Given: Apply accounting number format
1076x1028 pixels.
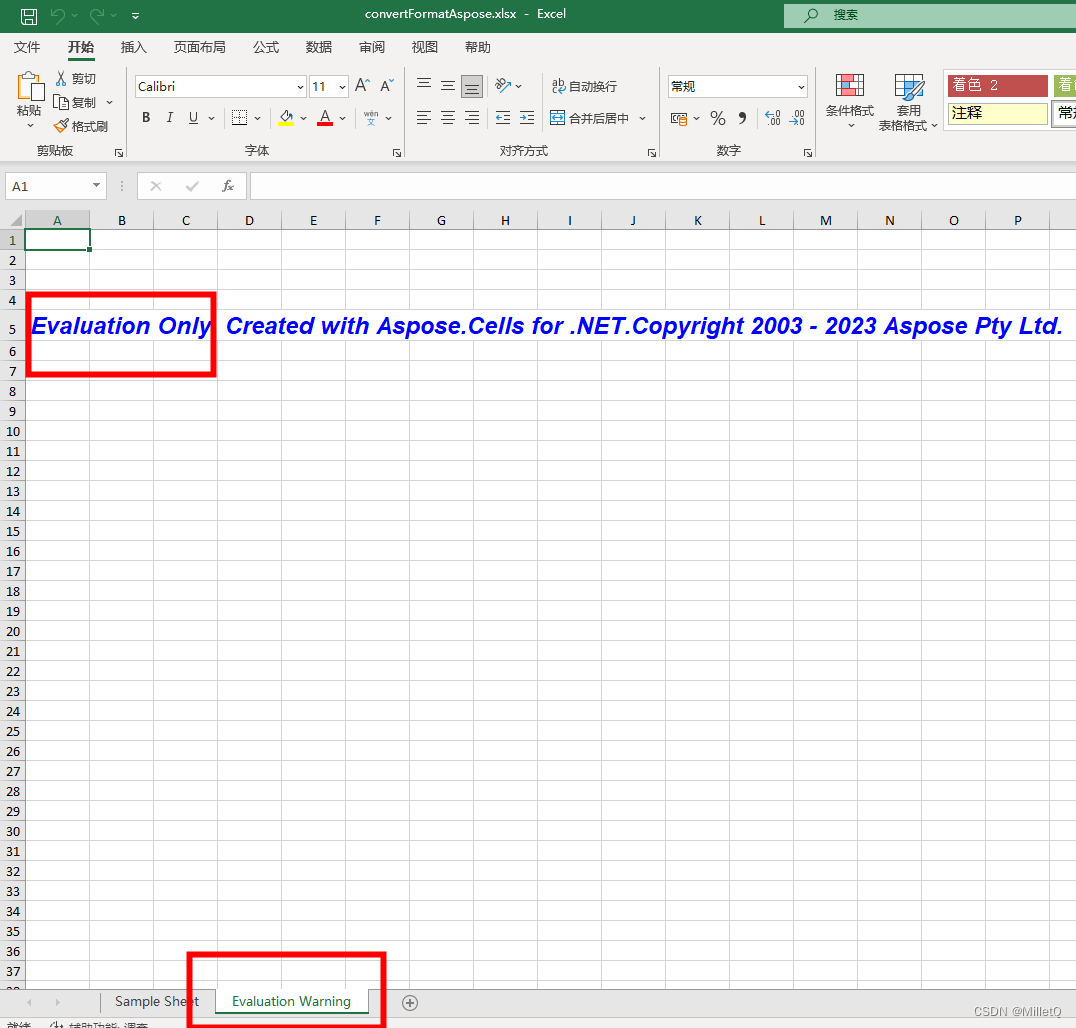Looking at the screenshot, I should tap(679, 119).
